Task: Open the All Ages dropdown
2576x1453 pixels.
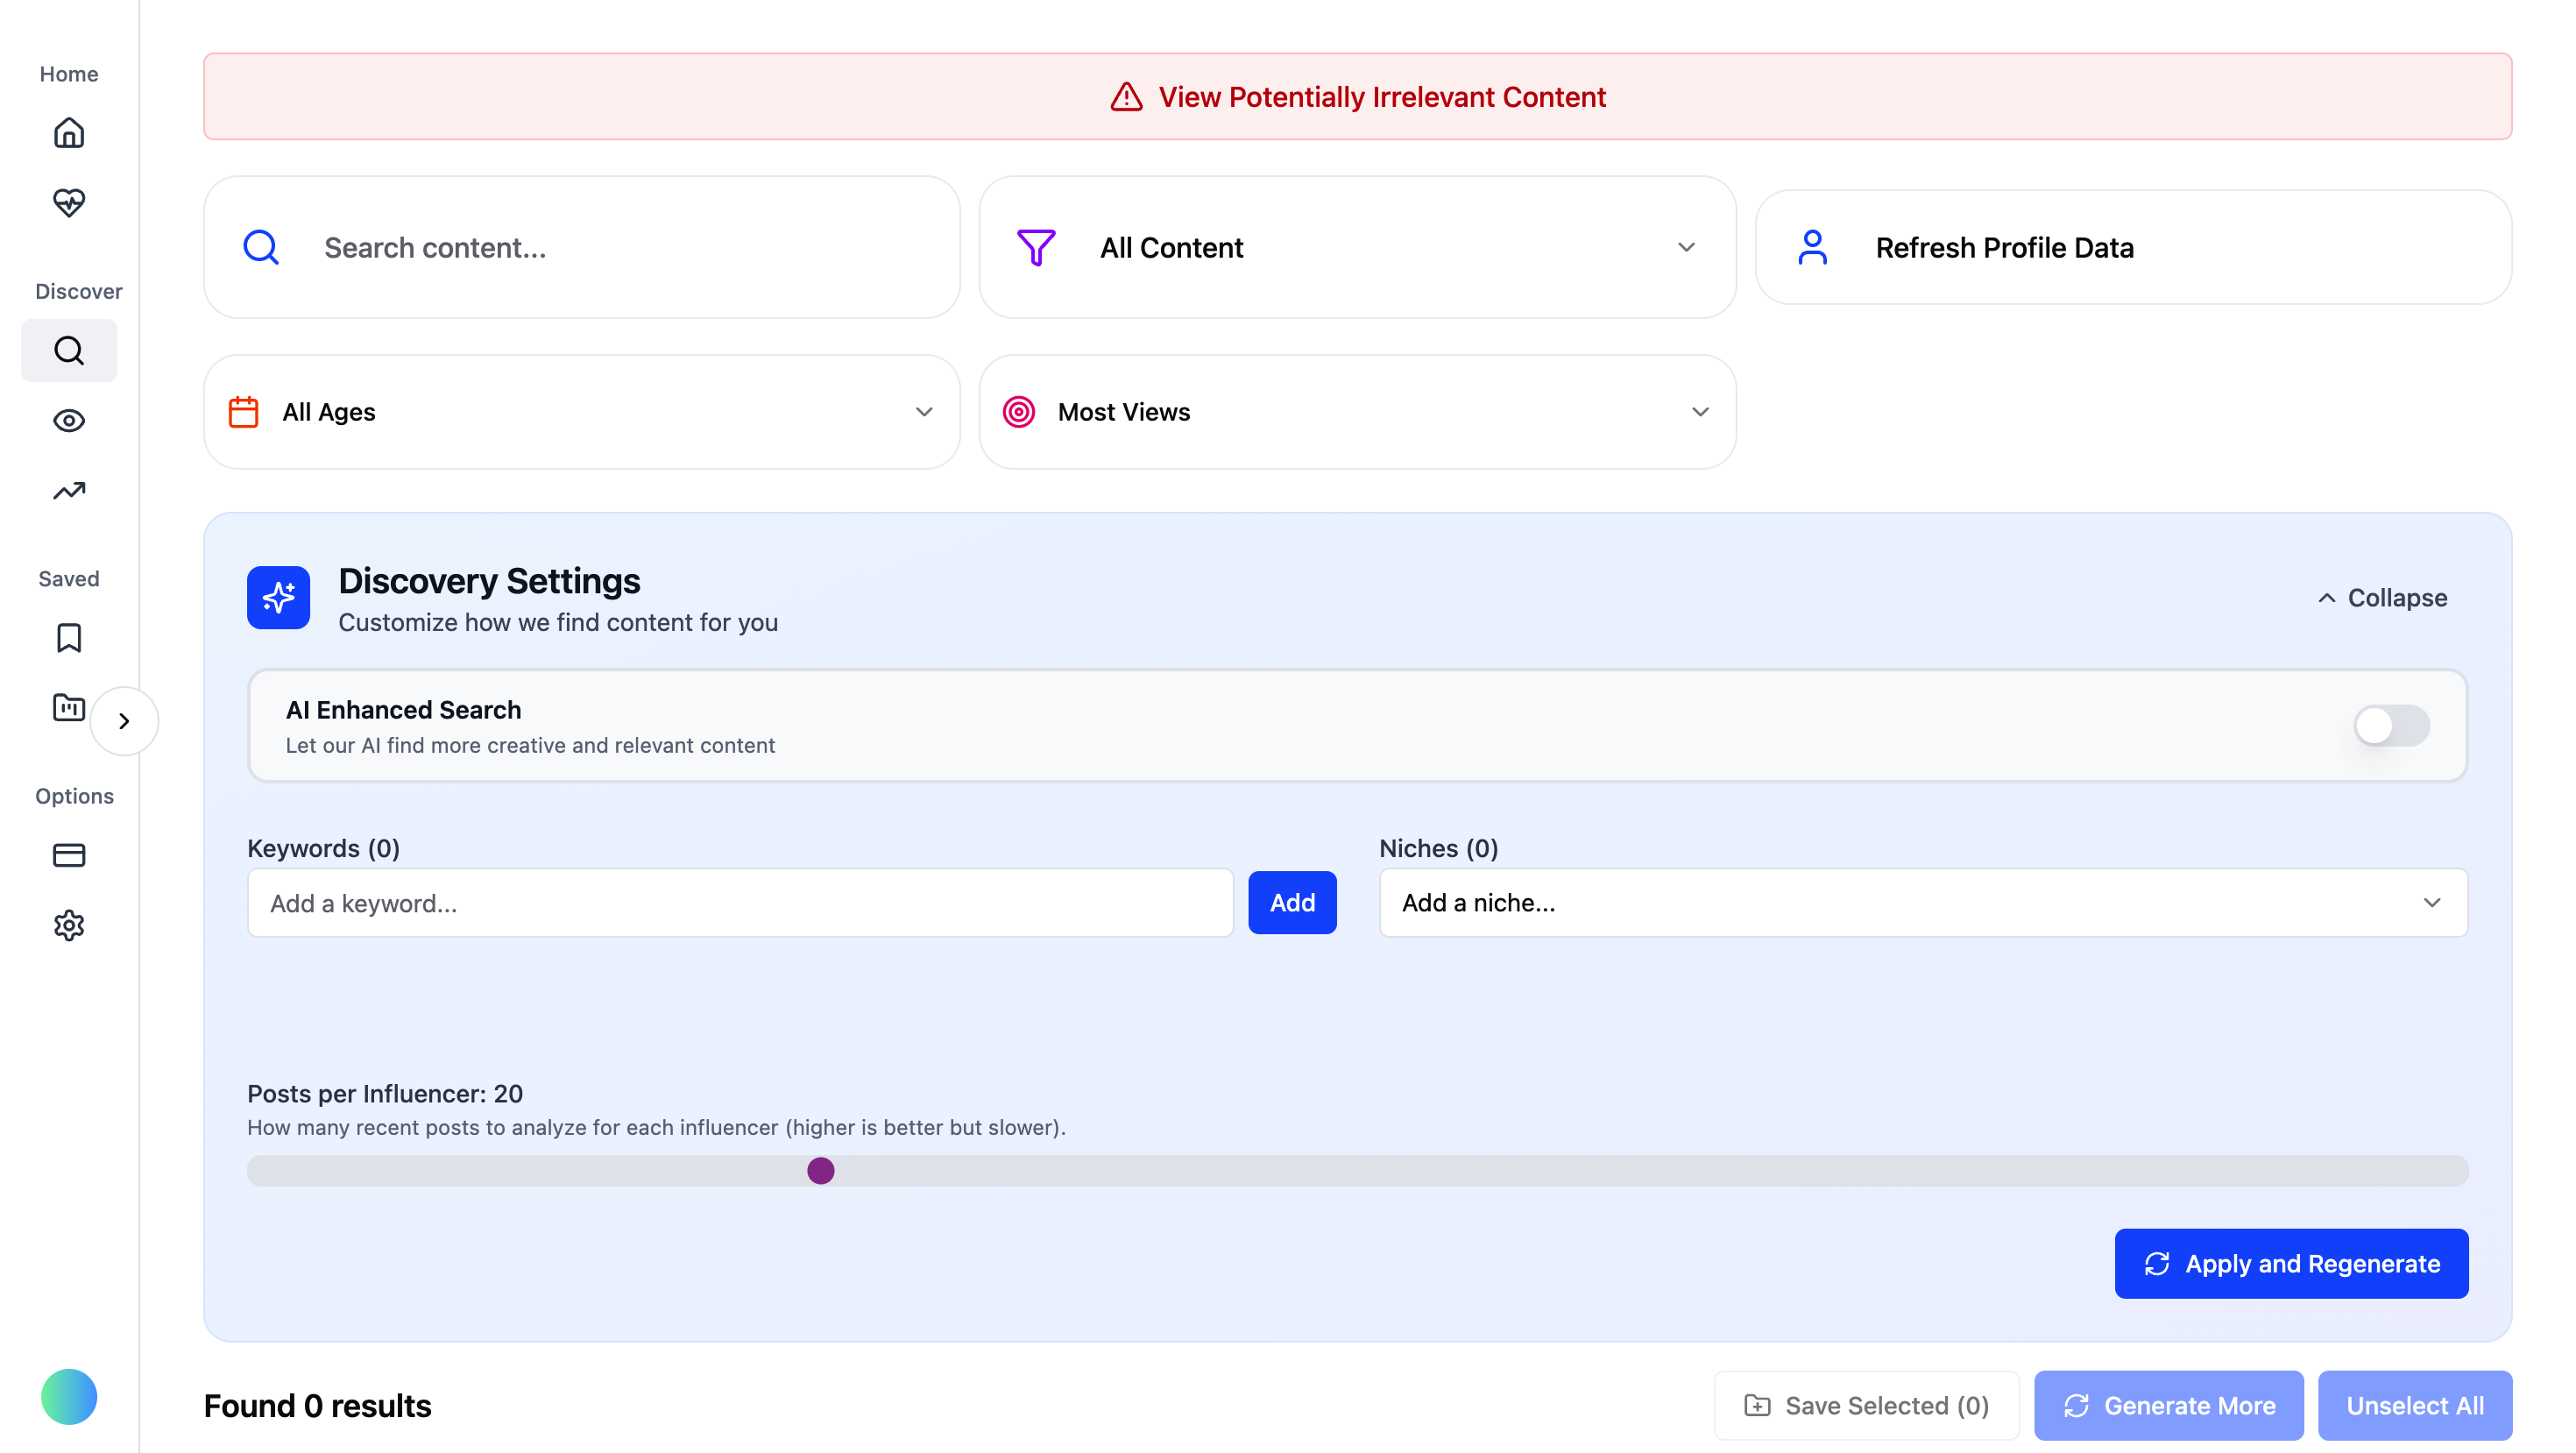Action: click(582, 412)
